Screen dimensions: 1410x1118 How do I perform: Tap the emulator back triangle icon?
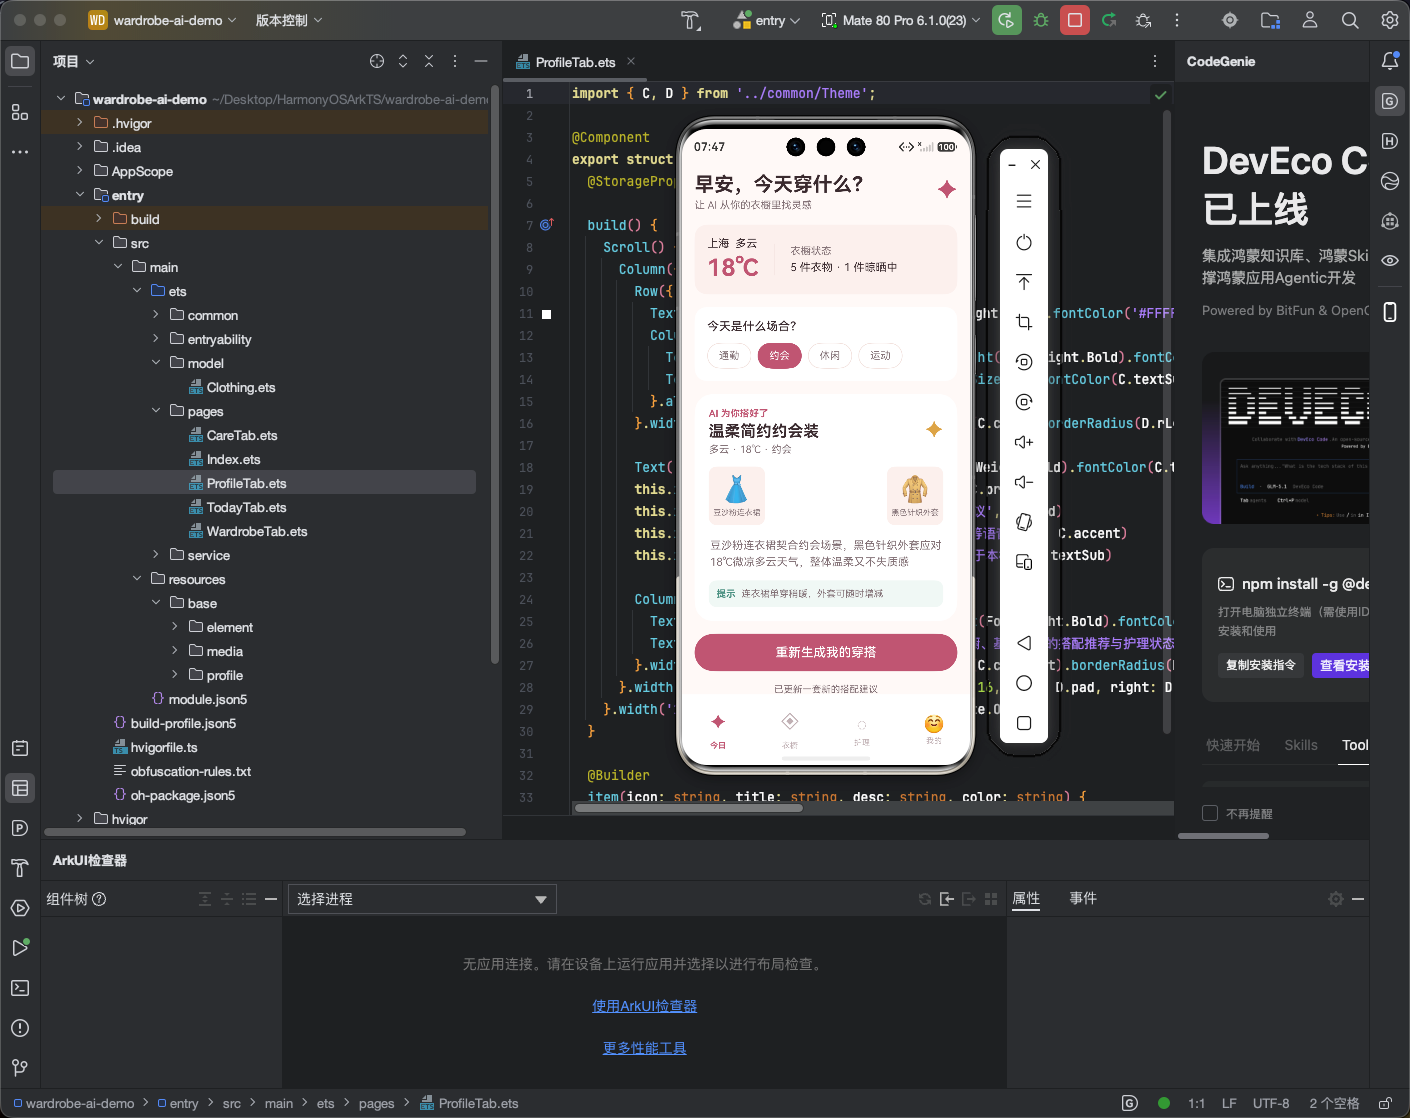(x=1024, y=643)
